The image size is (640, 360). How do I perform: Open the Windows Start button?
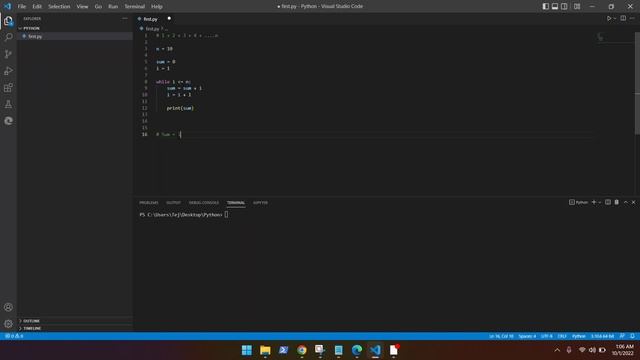point(247,350)
